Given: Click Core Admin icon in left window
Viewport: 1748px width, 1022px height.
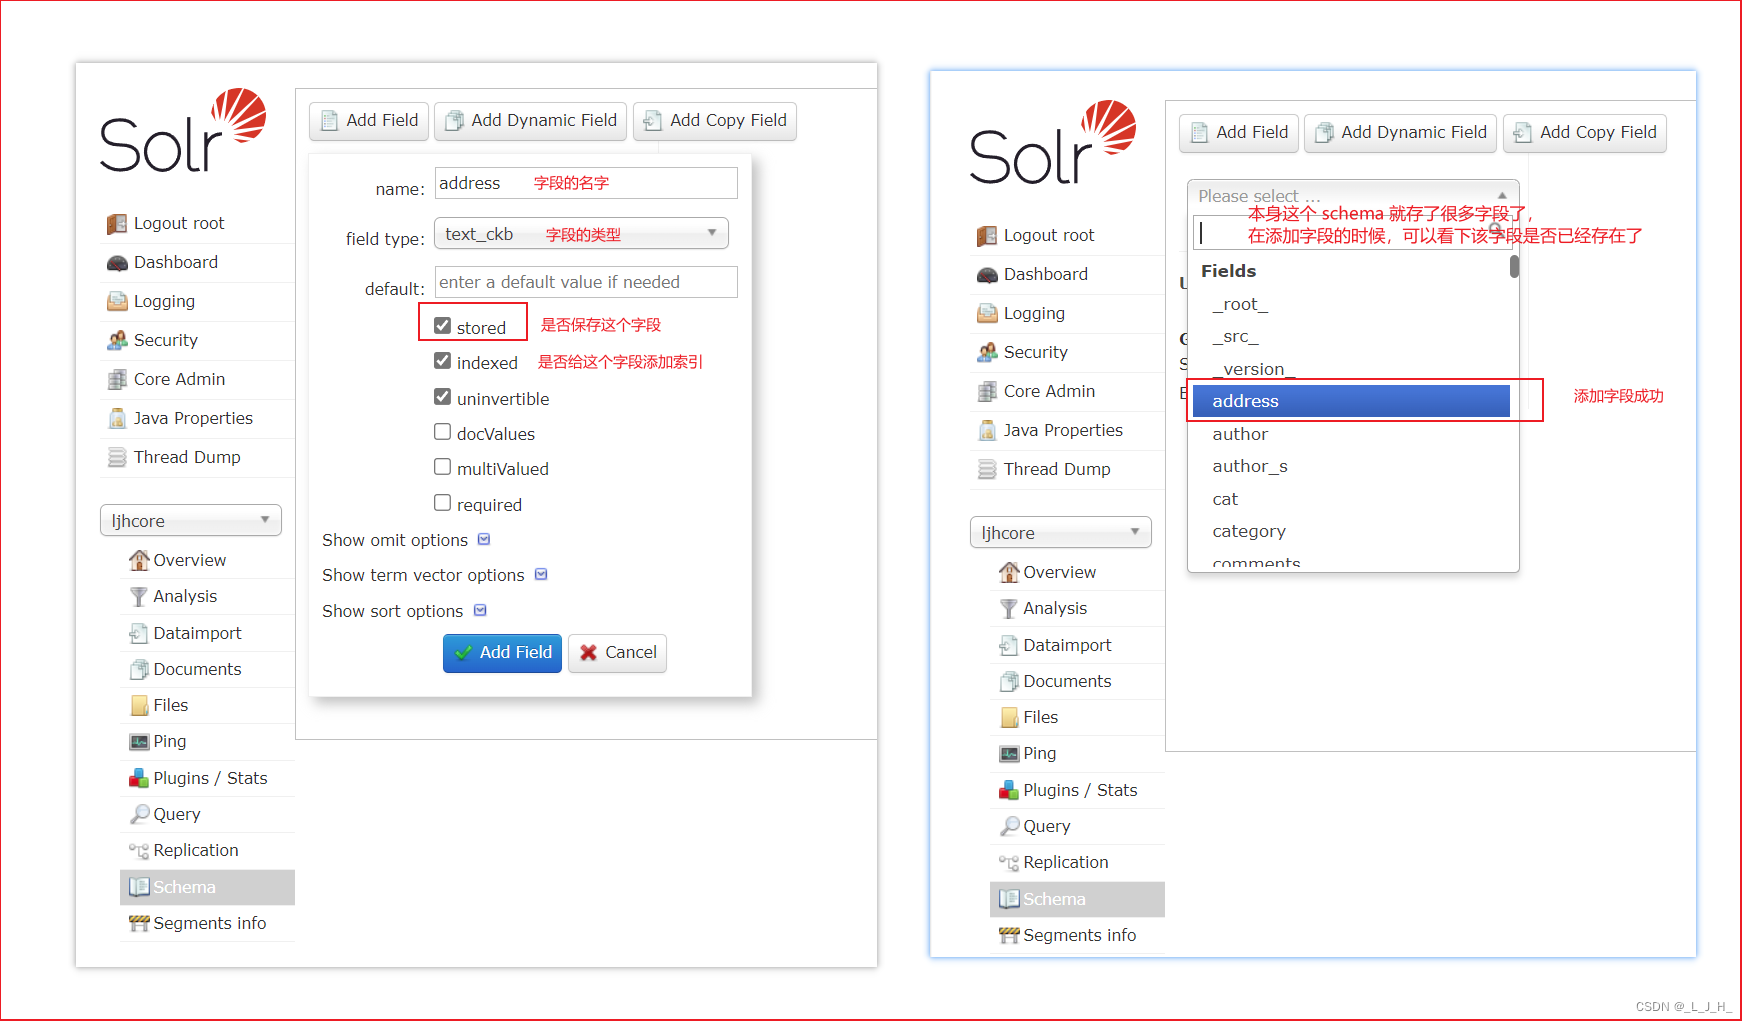Looking at the screenshot, I should pos(117,380).
